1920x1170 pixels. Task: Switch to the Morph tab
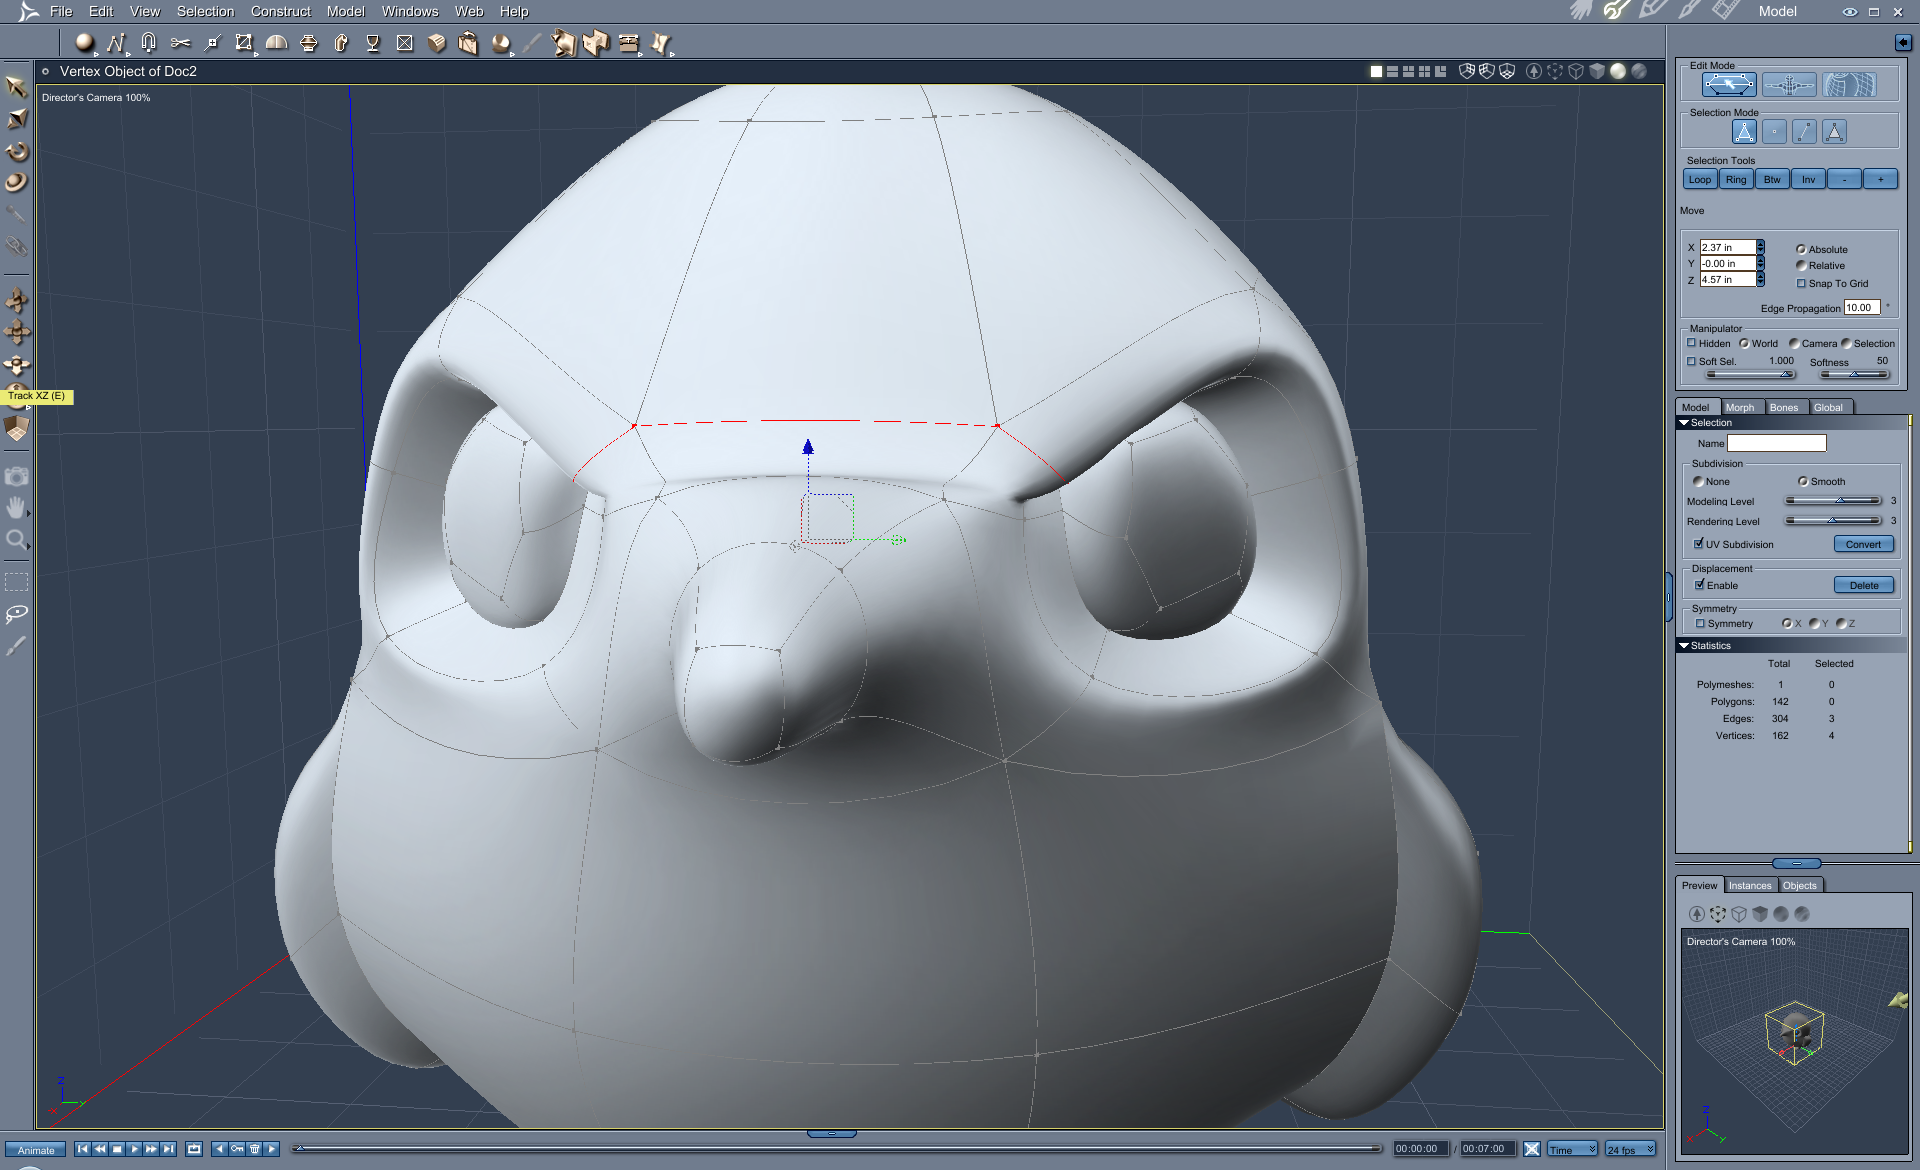pos(1739,407)
